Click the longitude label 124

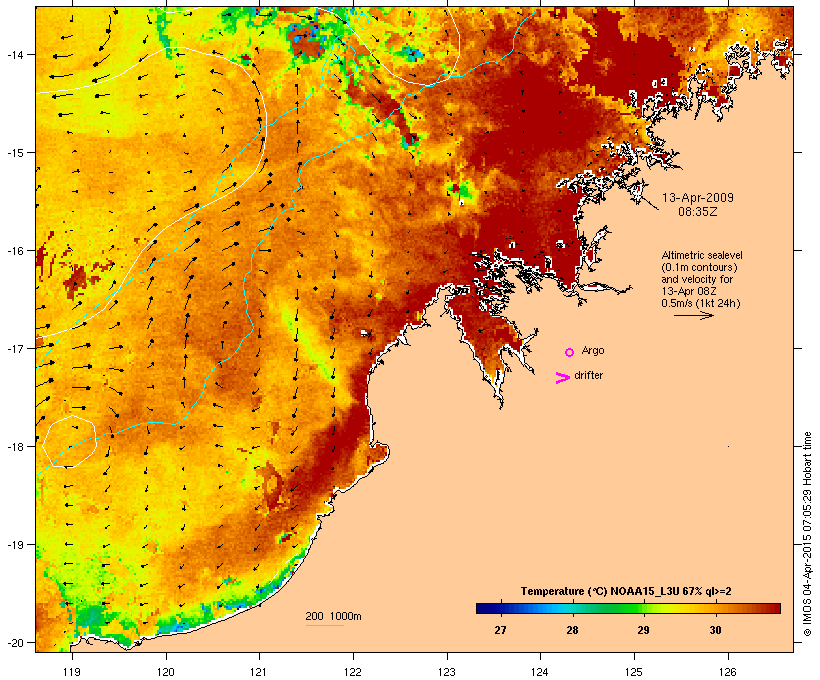coord(540,672)
